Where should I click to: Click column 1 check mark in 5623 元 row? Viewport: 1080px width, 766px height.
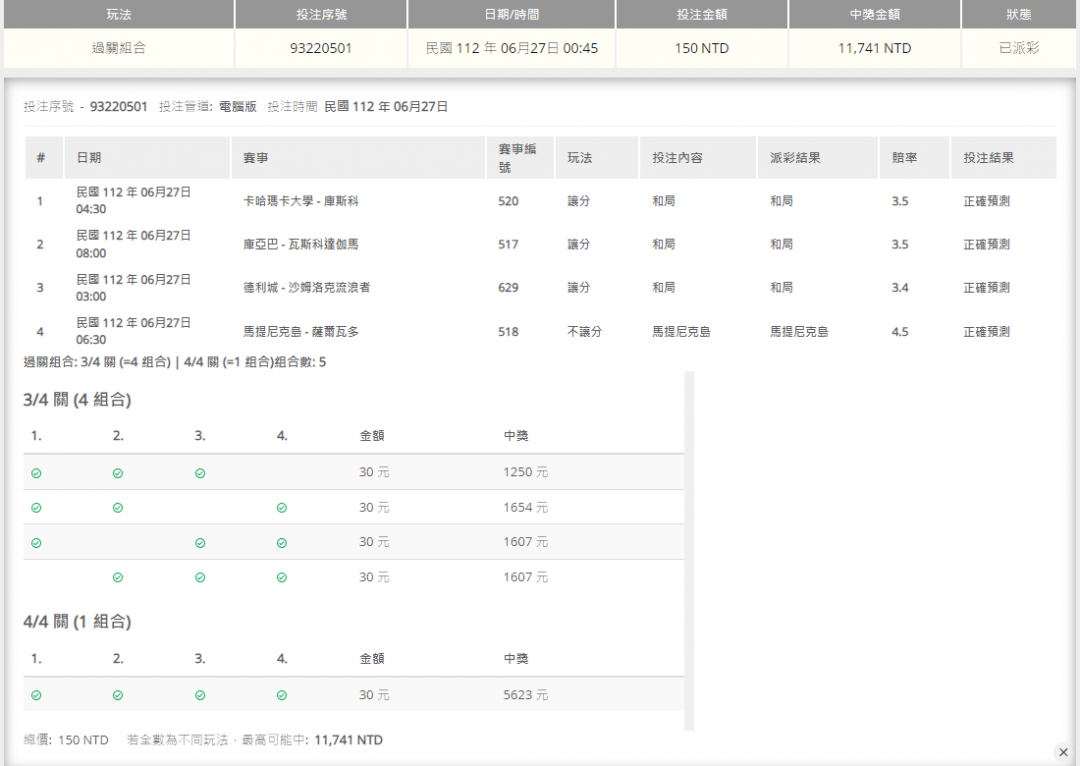click(36, 695)
